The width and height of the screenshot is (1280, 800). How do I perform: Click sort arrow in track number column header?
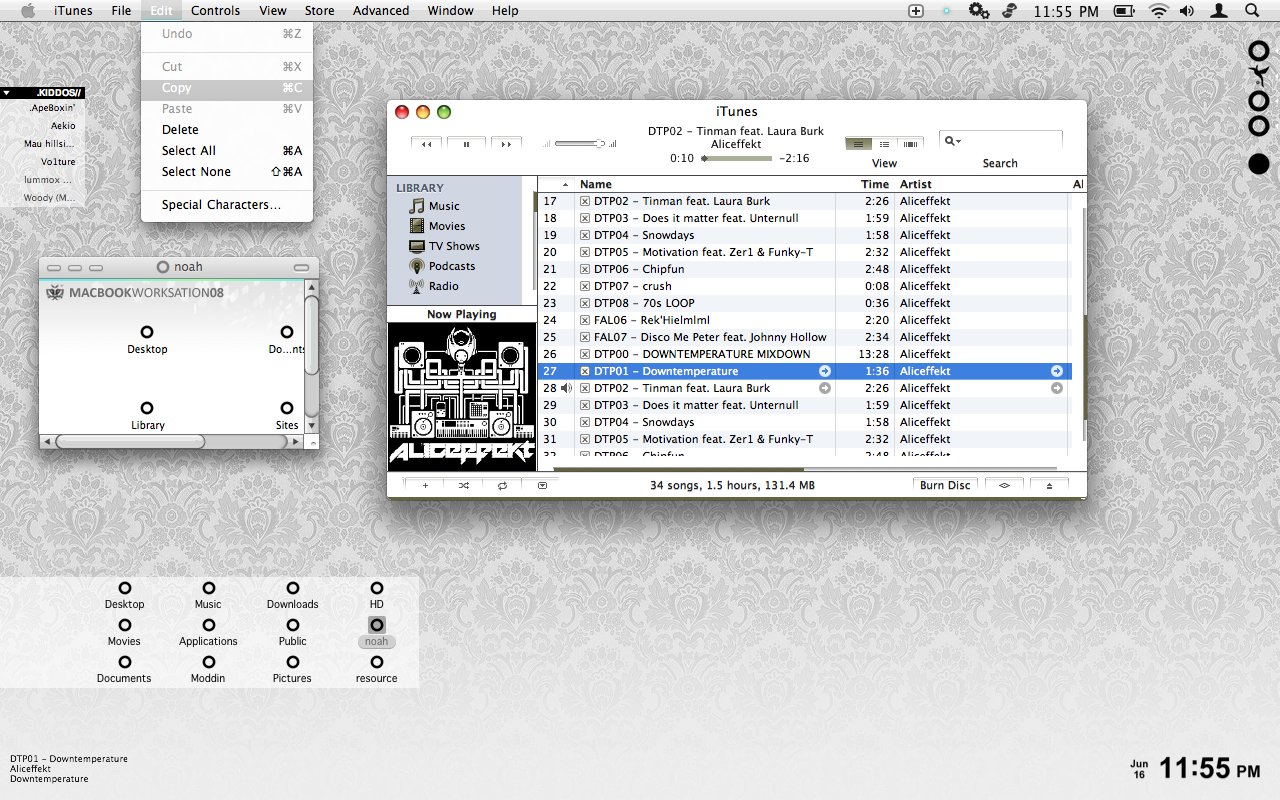point(565,184)
